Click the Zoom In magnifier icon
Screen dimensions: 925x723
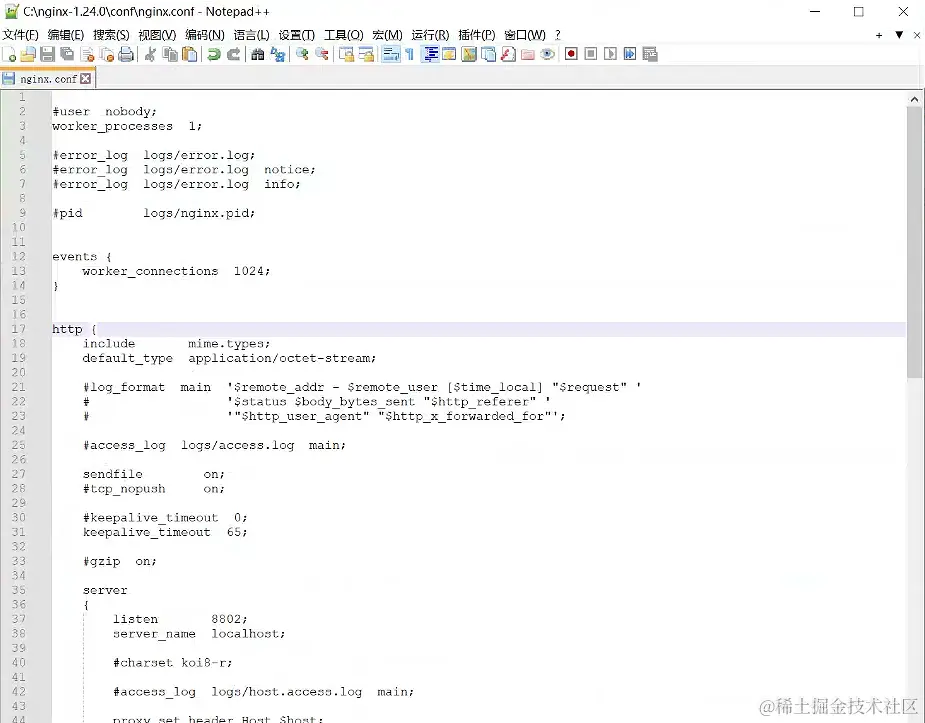click(x=302, y=54)
